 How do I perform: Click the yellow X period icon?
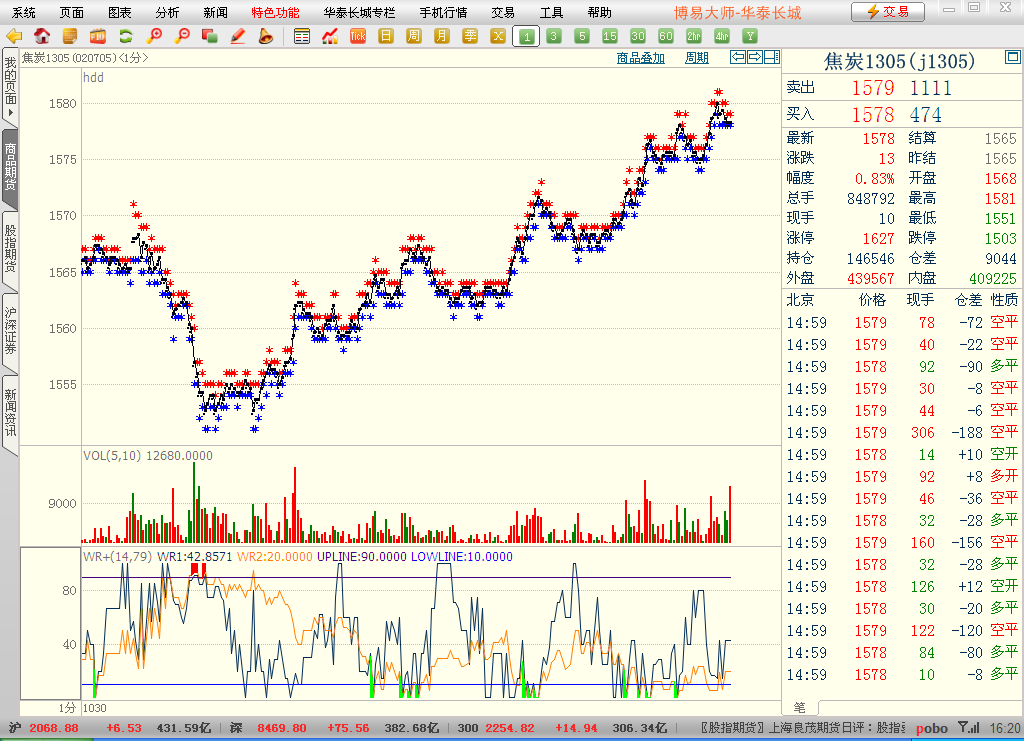pyautogui.click(x=498, y=36)
